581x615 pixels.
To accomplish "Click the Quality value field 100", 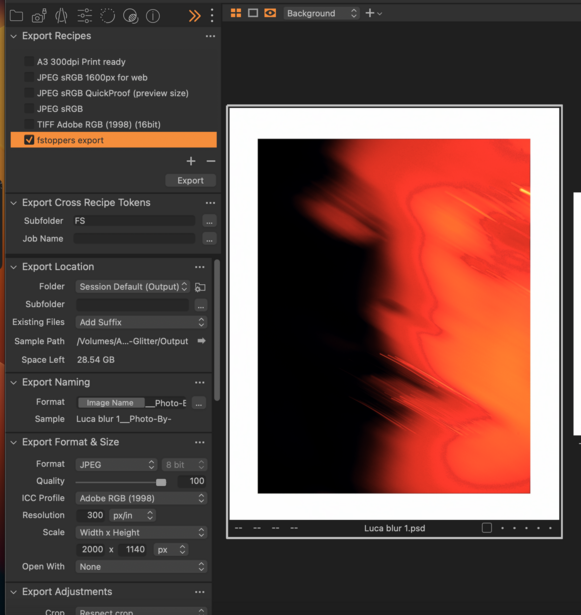I will (192, 481).
